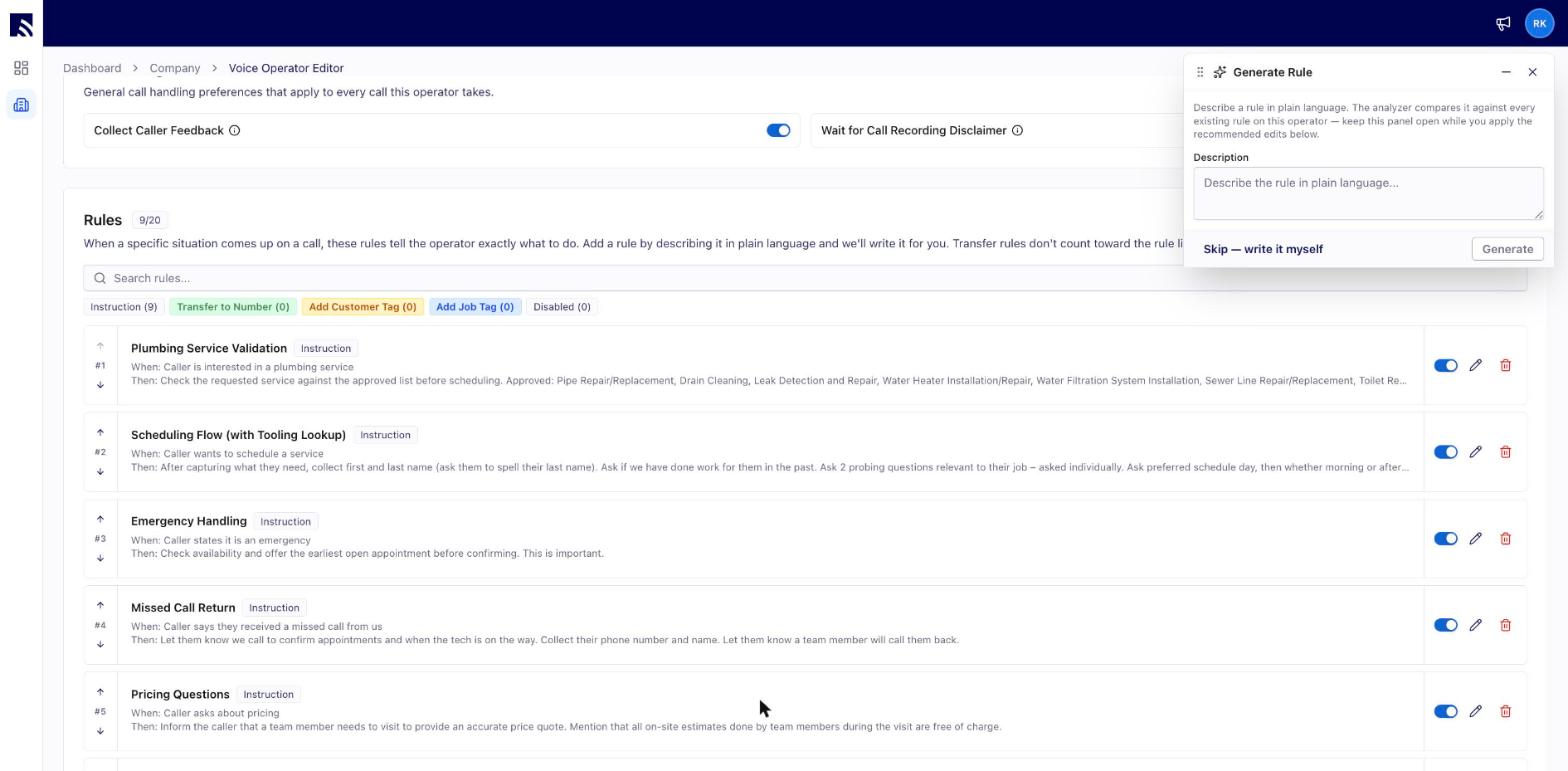
Task: Delete the Emergency Handling rule
Action: coord(1505,538)
